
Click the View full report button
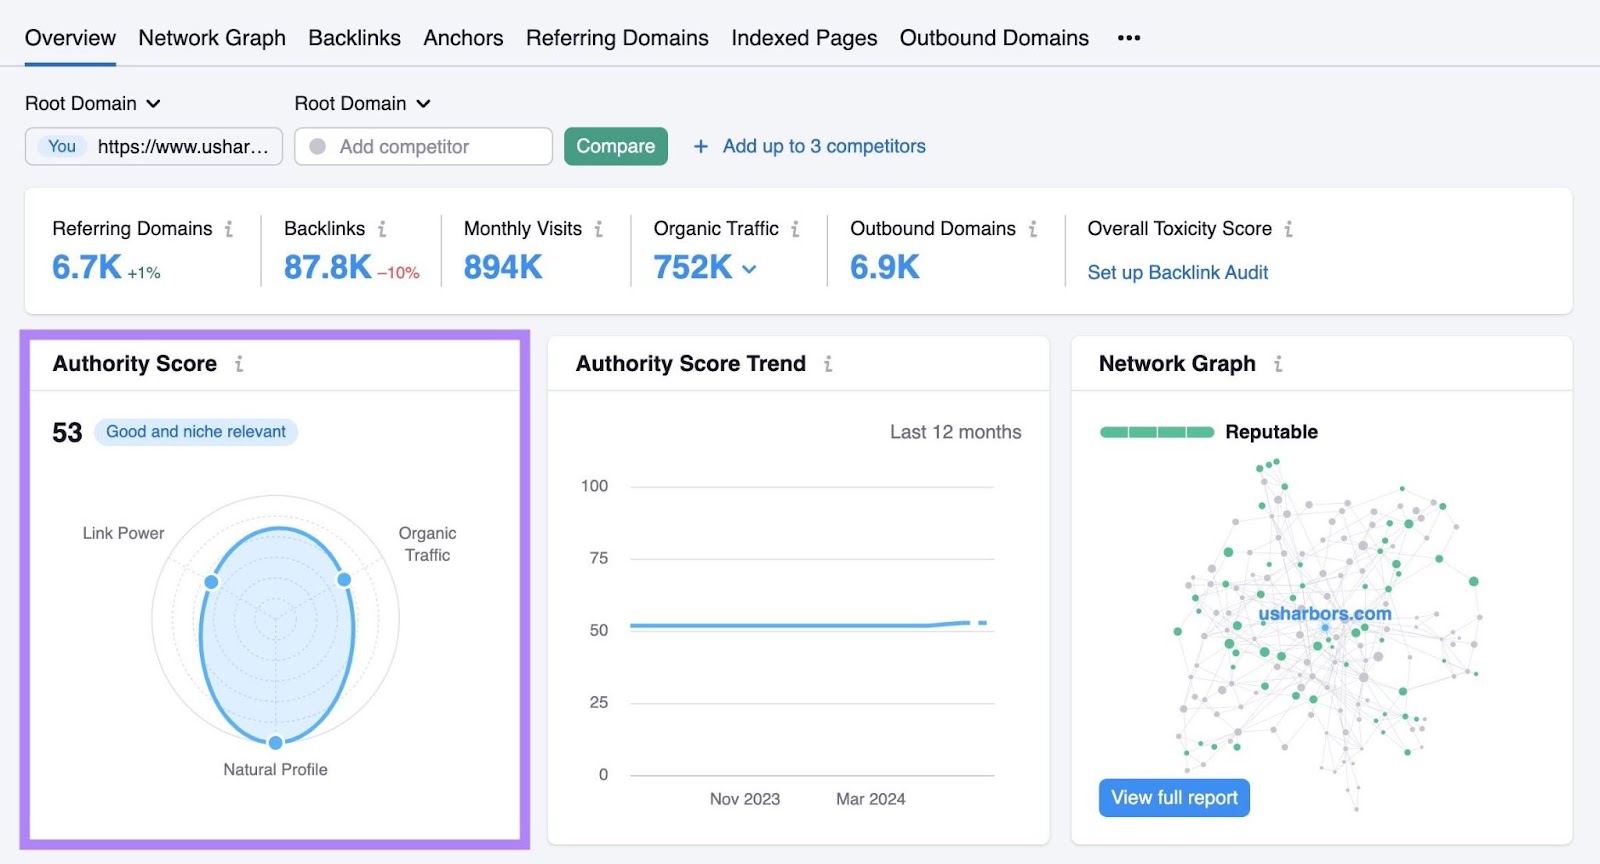pos(1174,798)
